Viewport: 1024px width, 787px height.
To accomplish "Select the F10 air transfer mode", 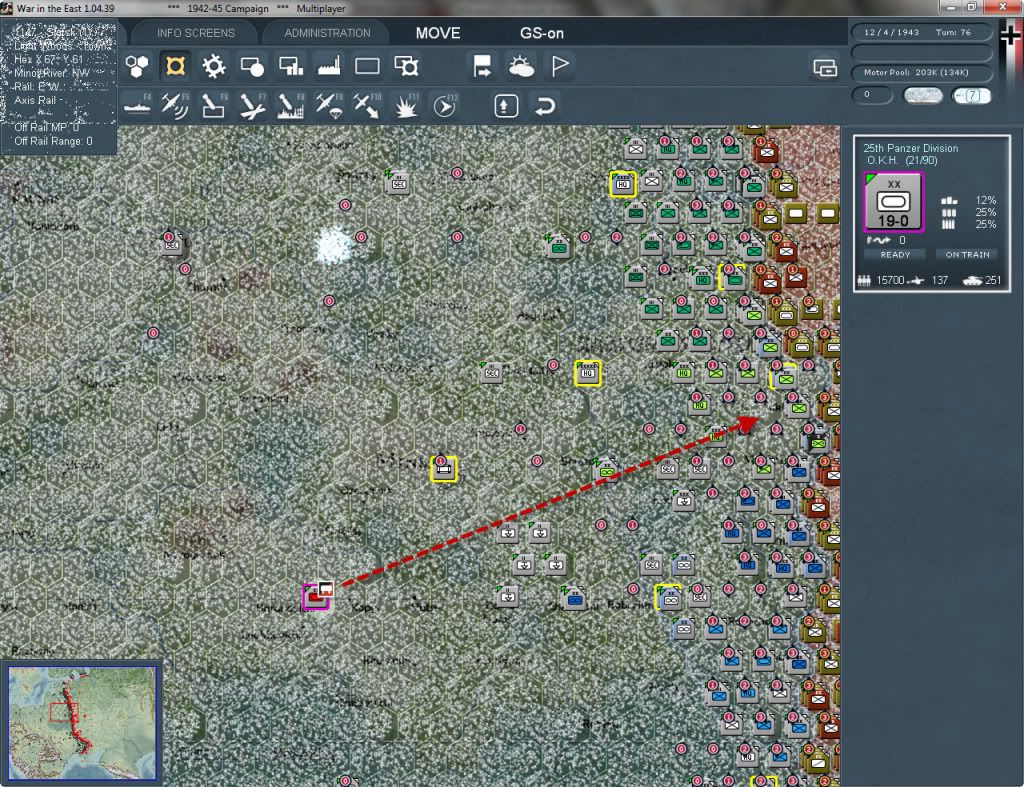I will pyautogui.click(x=367, y=105).
